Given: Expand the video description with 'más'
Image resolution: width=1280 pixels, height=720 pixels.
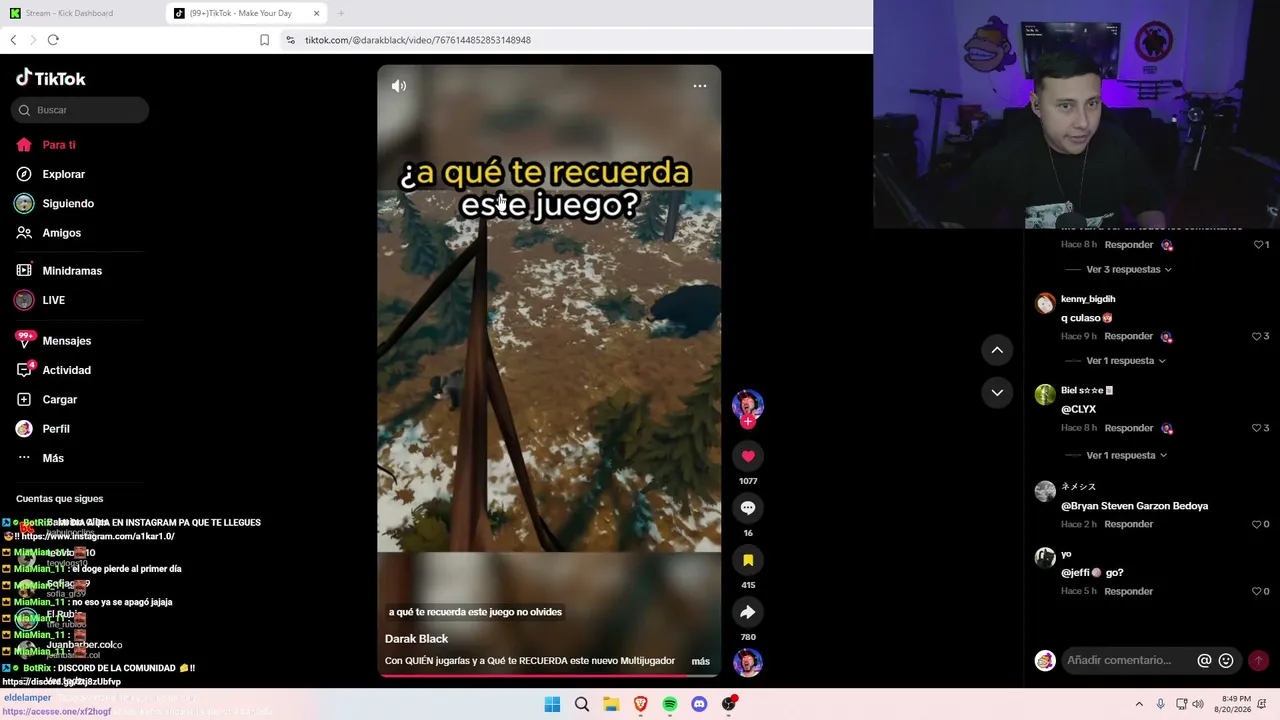Looking at the screenshot, I should point(700,661).
